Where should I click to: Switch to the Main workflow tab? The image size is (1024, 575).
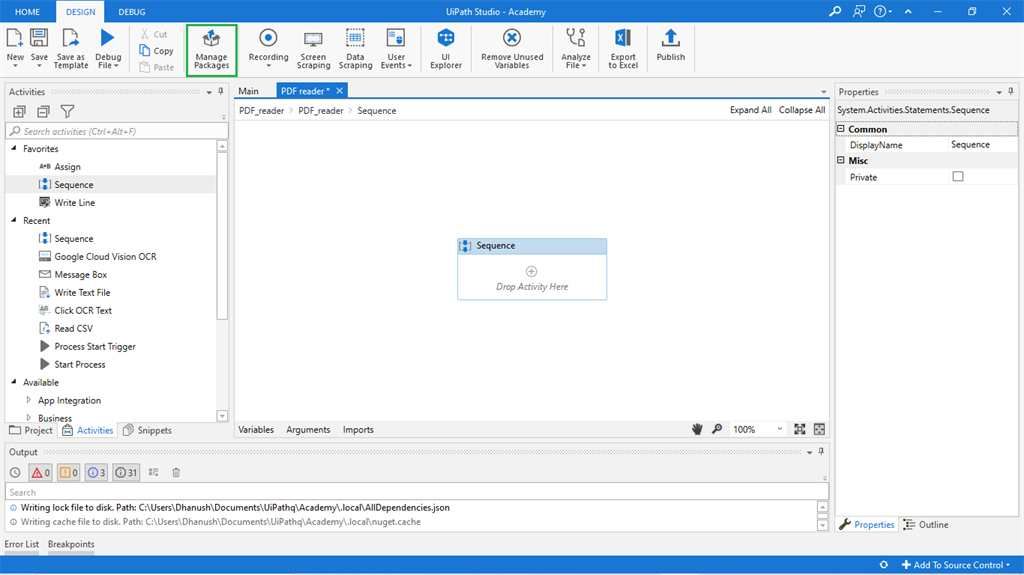click(248, 91)
